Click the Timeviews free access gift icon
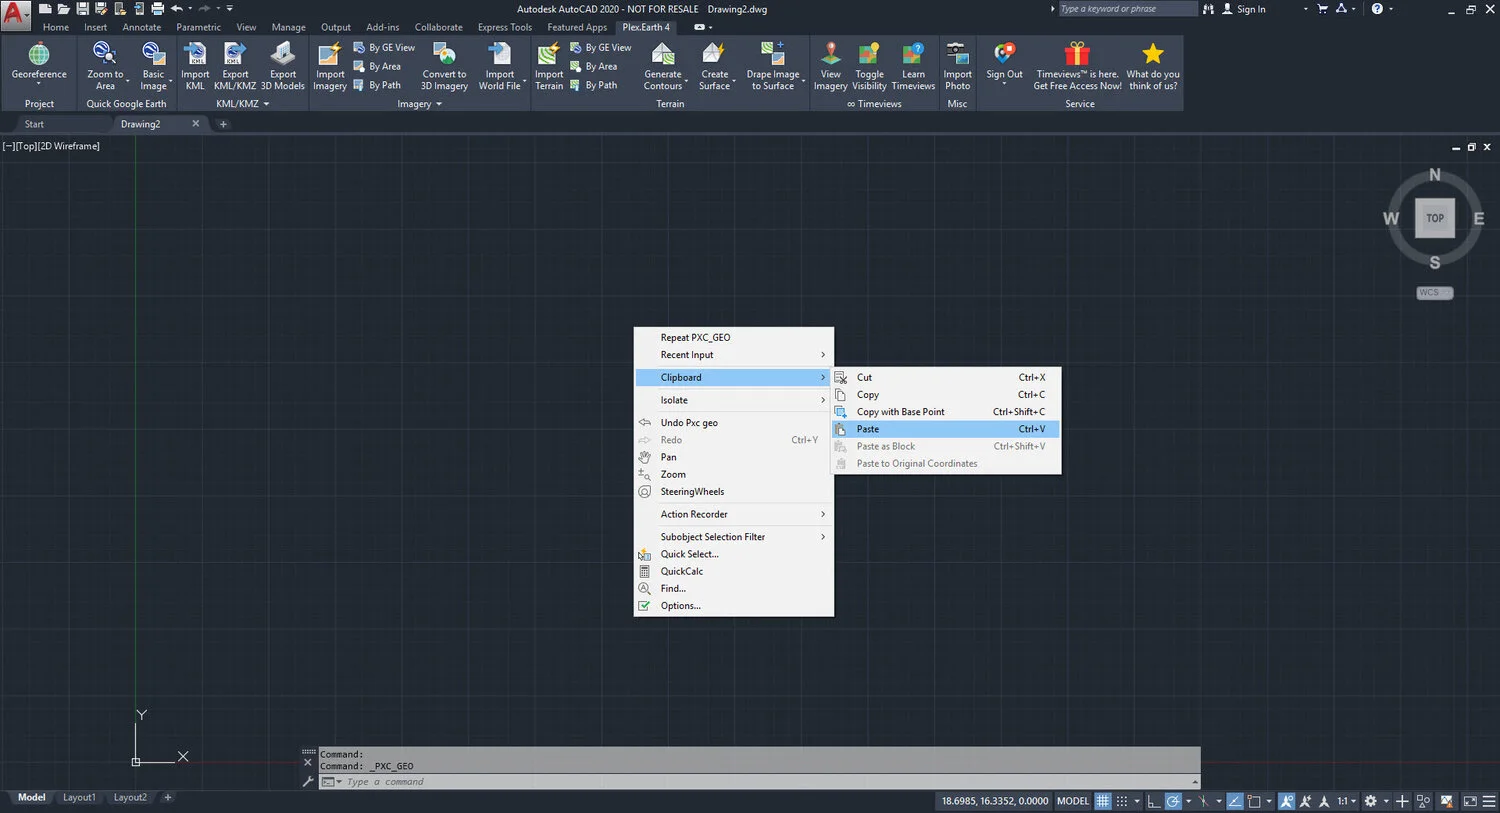The width and height of the screenshot is (1500, 813). point(1077,53)
